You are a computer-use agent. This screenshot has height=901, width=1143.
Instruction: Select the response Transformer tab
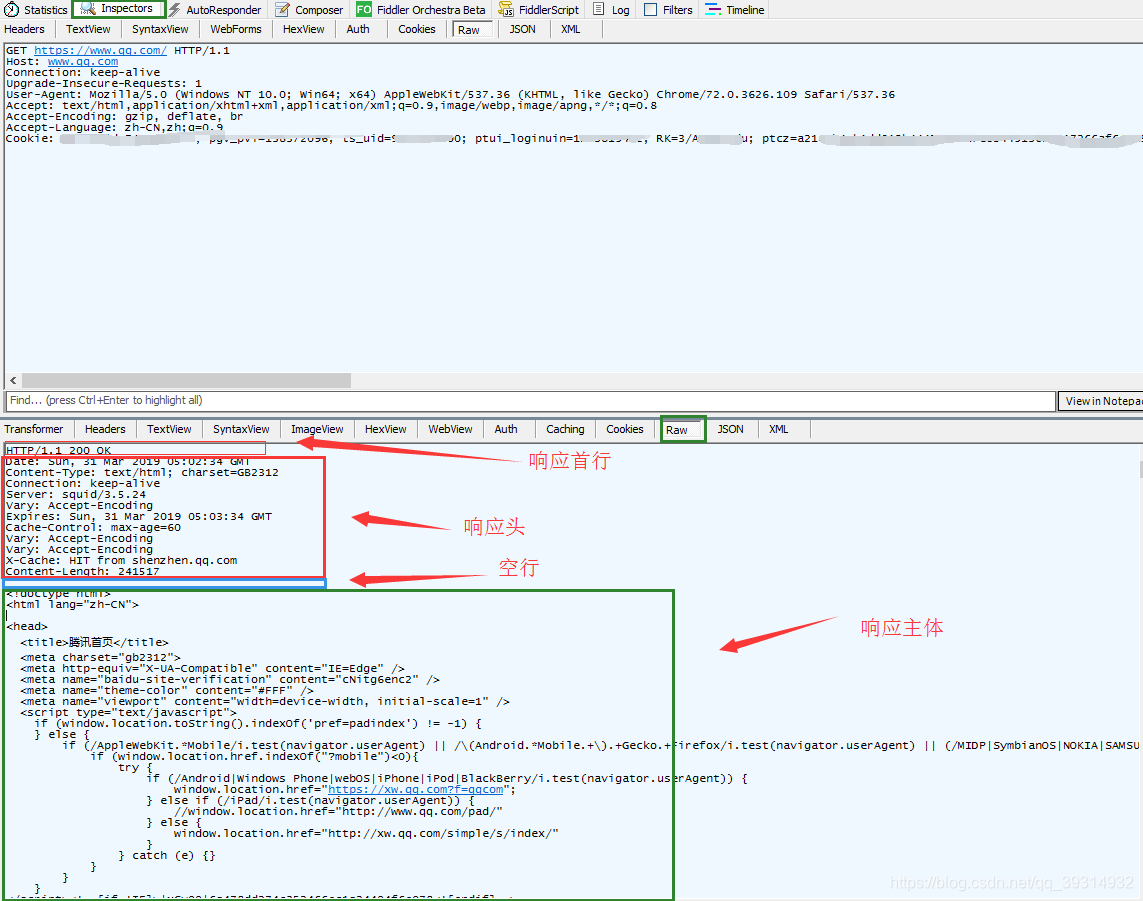tap(34, 429)
